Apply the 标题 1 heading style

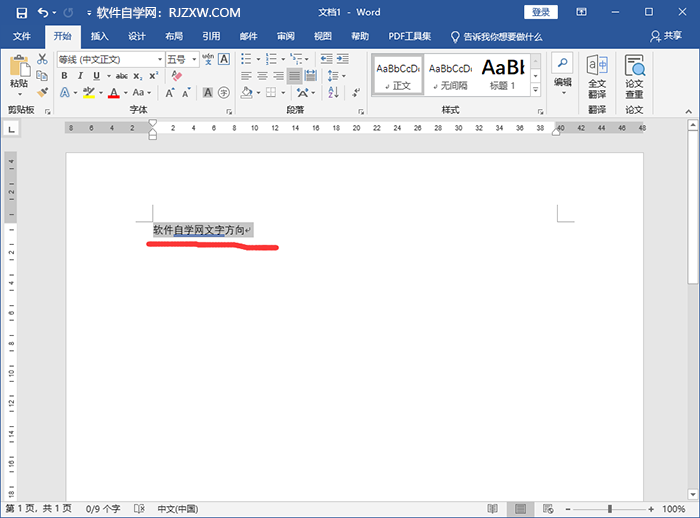pos(503,75)
